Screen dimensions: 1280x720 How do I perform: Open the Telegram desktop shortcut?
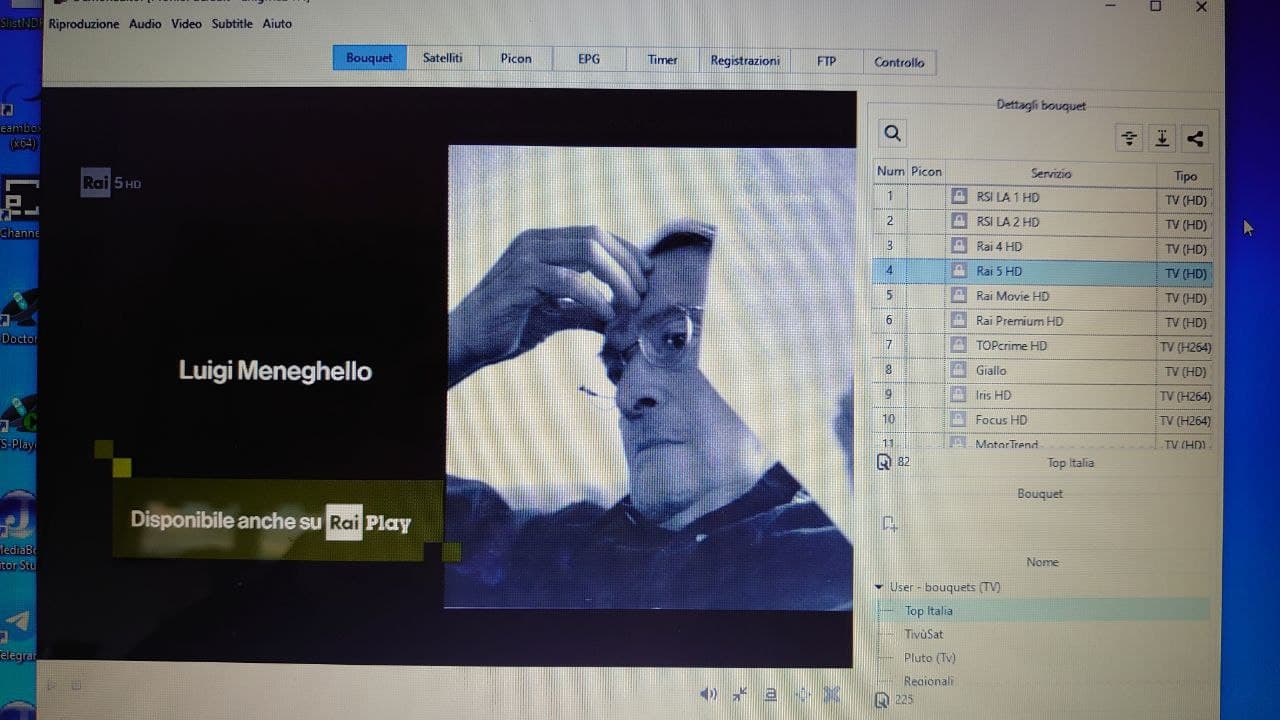click(18, 635)
